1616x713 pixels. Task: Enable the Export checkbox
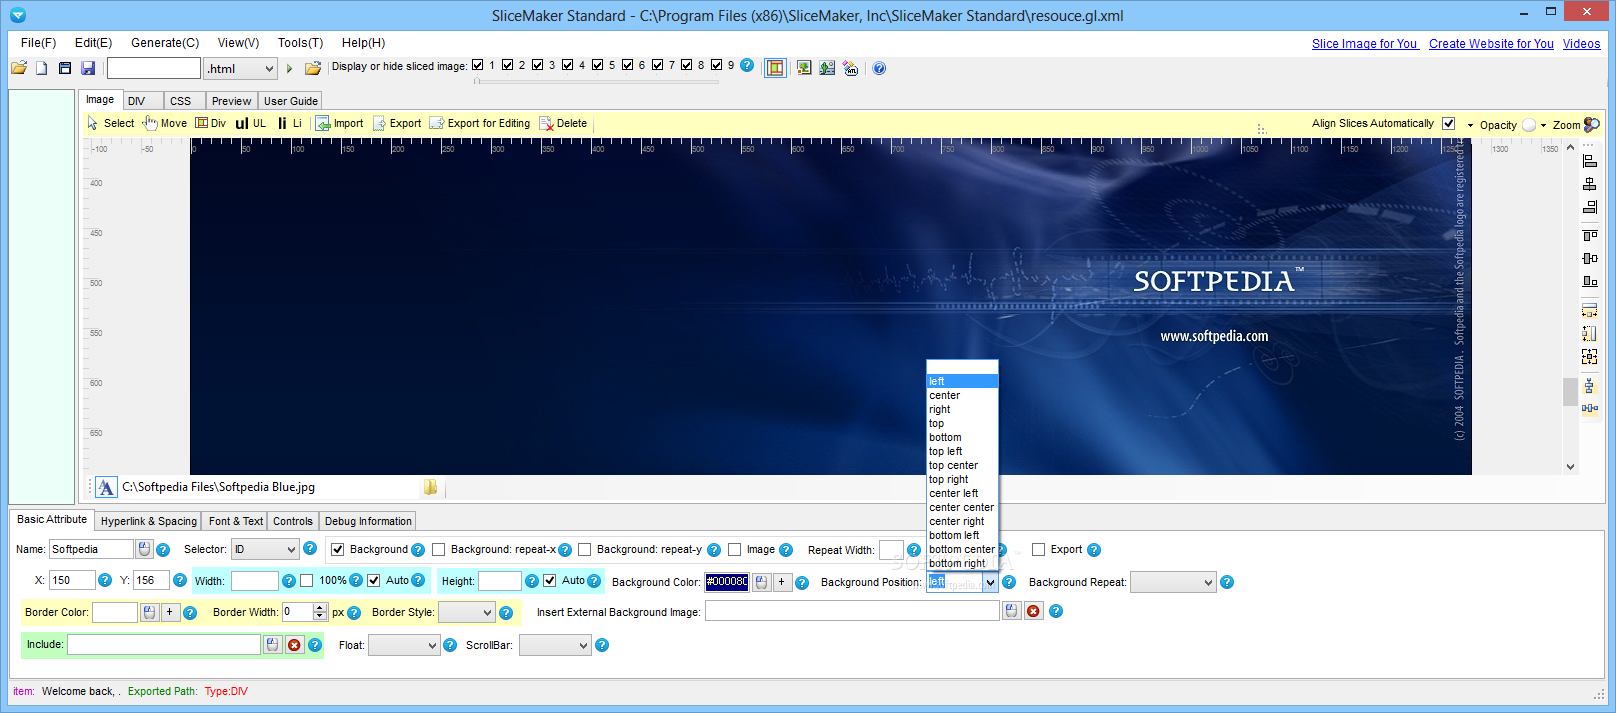click(x=1038, y=549)
